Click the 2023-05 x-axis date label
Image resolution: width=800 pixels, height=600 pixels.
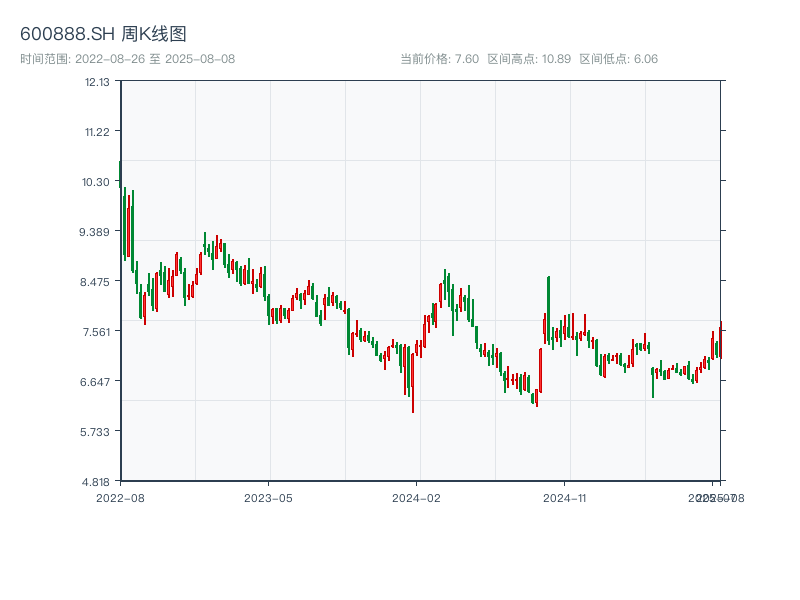pos(268,497)
